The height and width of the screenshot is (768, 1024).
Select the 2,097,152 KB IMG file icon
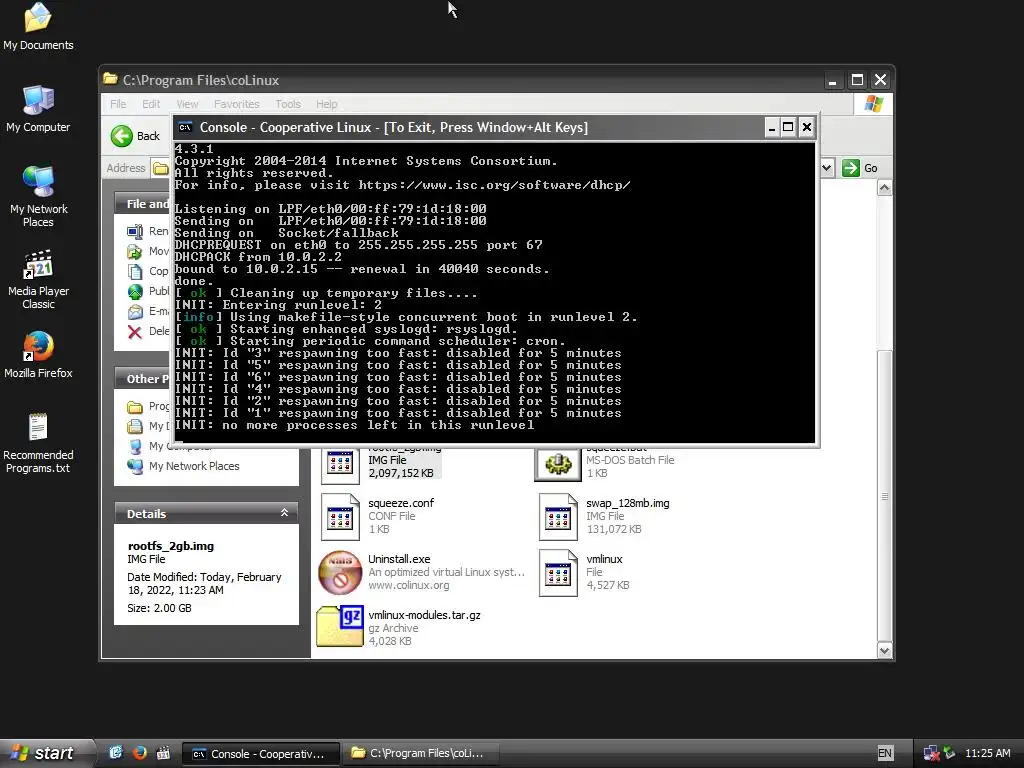(340, 465)
